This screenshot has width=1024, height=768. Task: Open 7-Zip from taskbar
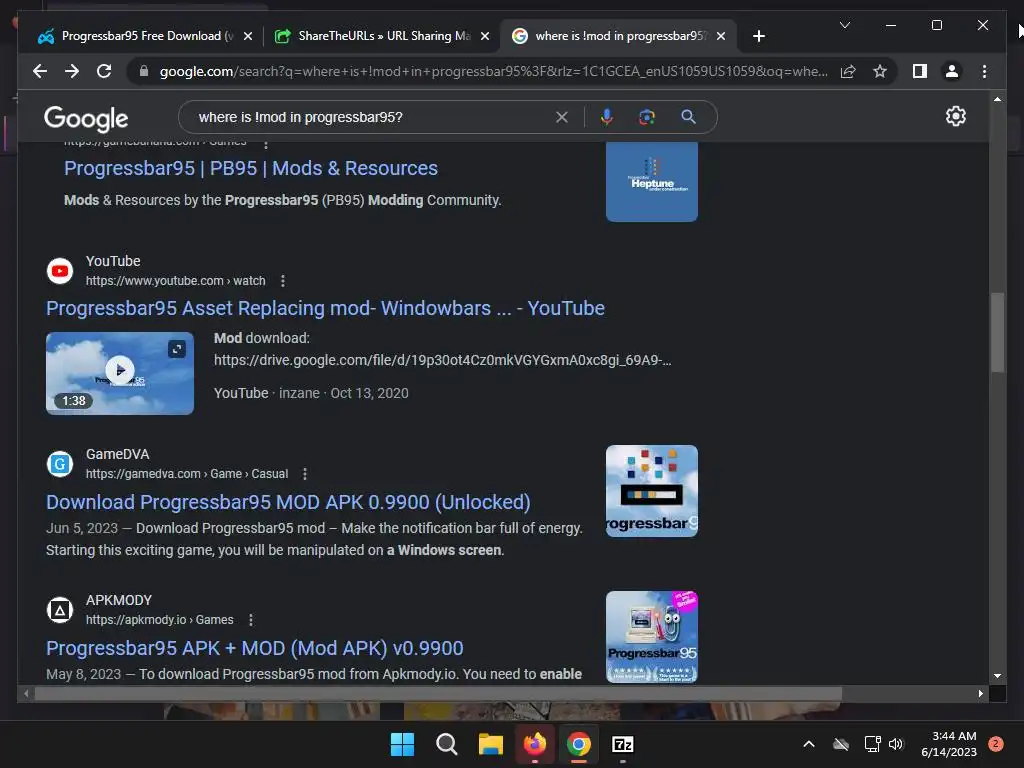coord(623,744)
